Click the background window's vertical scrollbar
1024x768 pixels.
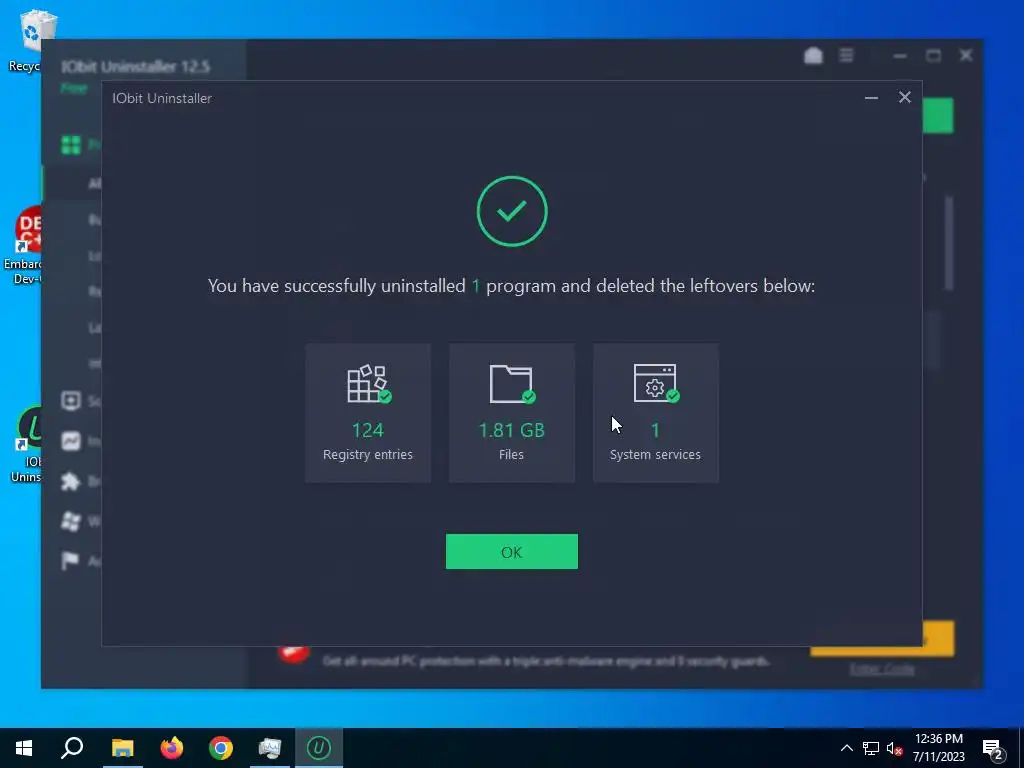(949, 243)
